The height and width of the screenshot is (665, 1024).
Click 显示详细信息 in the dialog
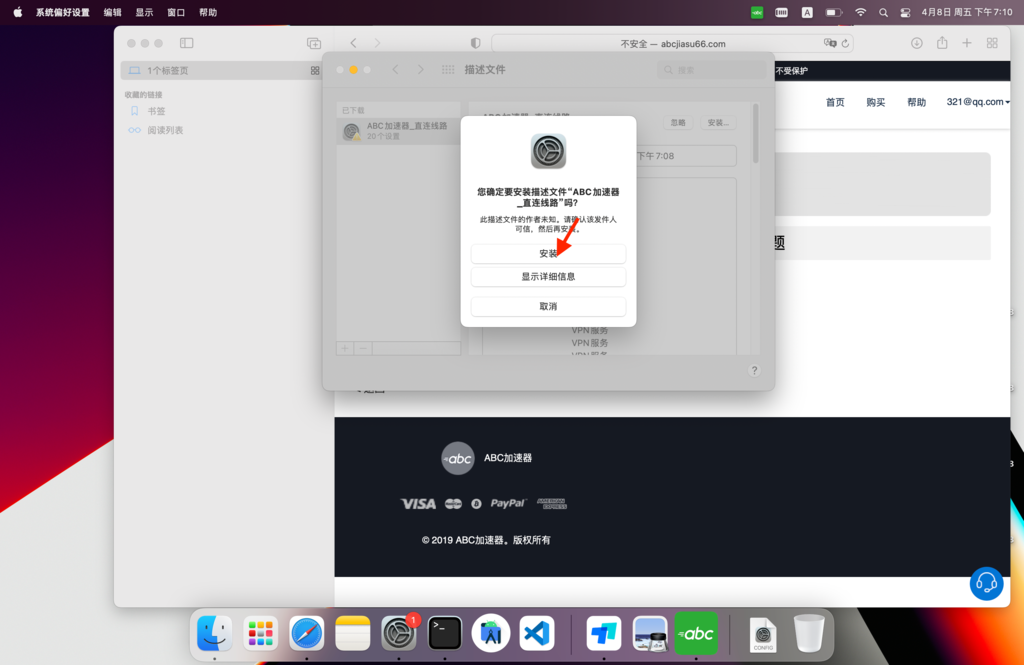pos(548,277)
